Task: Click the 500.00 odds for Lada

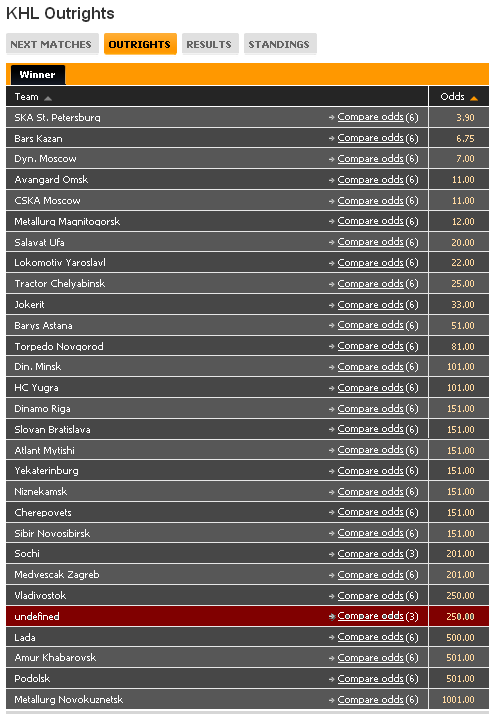Action: point(460,638)
